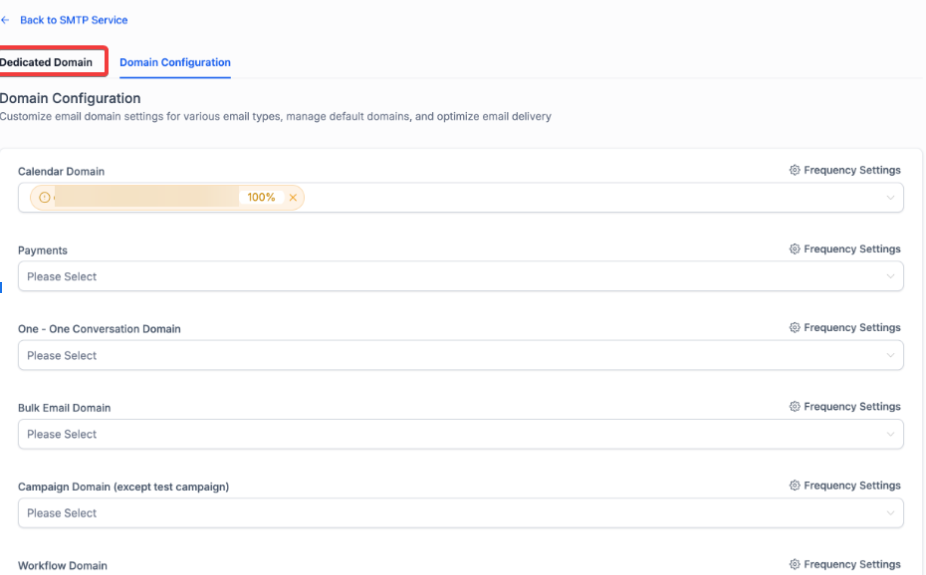
Task: Click gear icon for Campaign Domain frequency
Action: [x=794, y=486]
